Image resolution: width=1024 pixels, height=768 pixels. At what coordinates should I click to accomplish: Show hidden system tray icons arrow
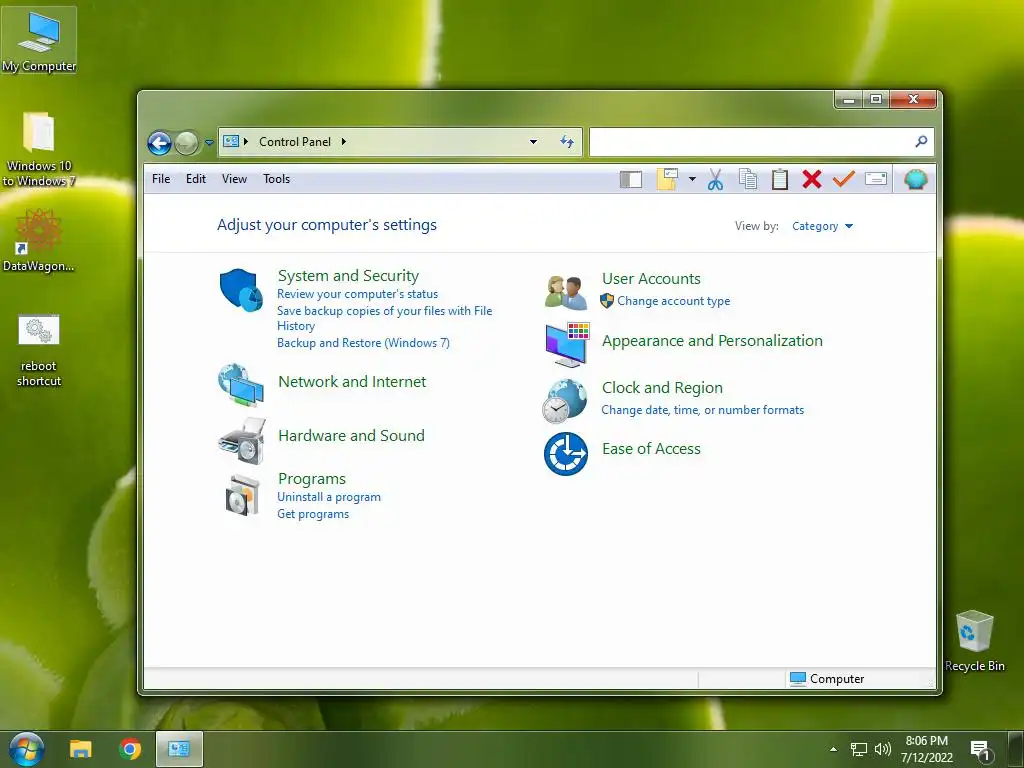point(833,749)
